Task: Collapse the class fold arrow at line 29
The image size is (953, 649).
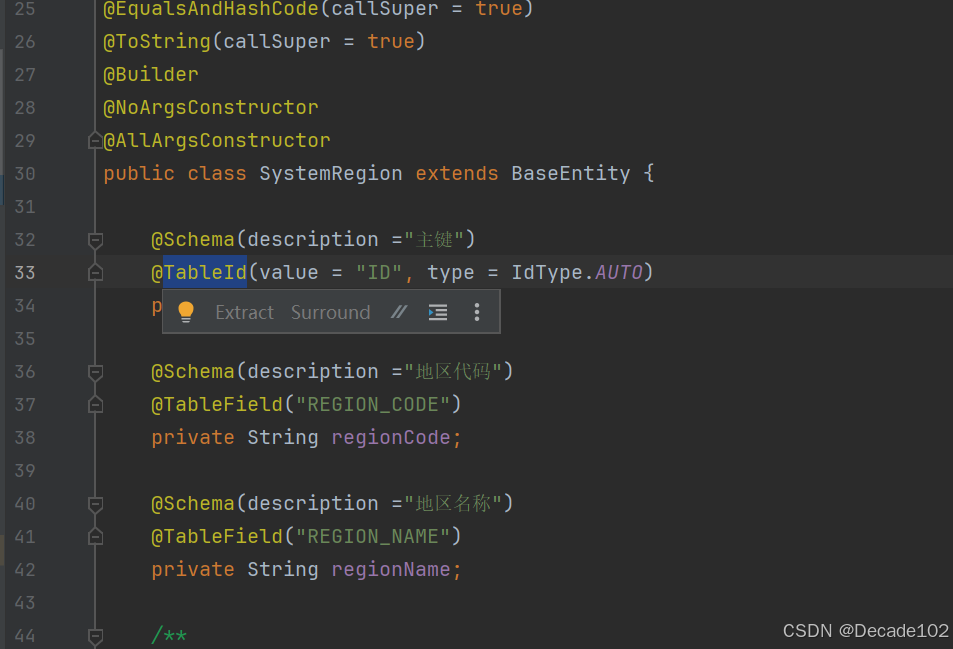Action: tap(95, 140)
